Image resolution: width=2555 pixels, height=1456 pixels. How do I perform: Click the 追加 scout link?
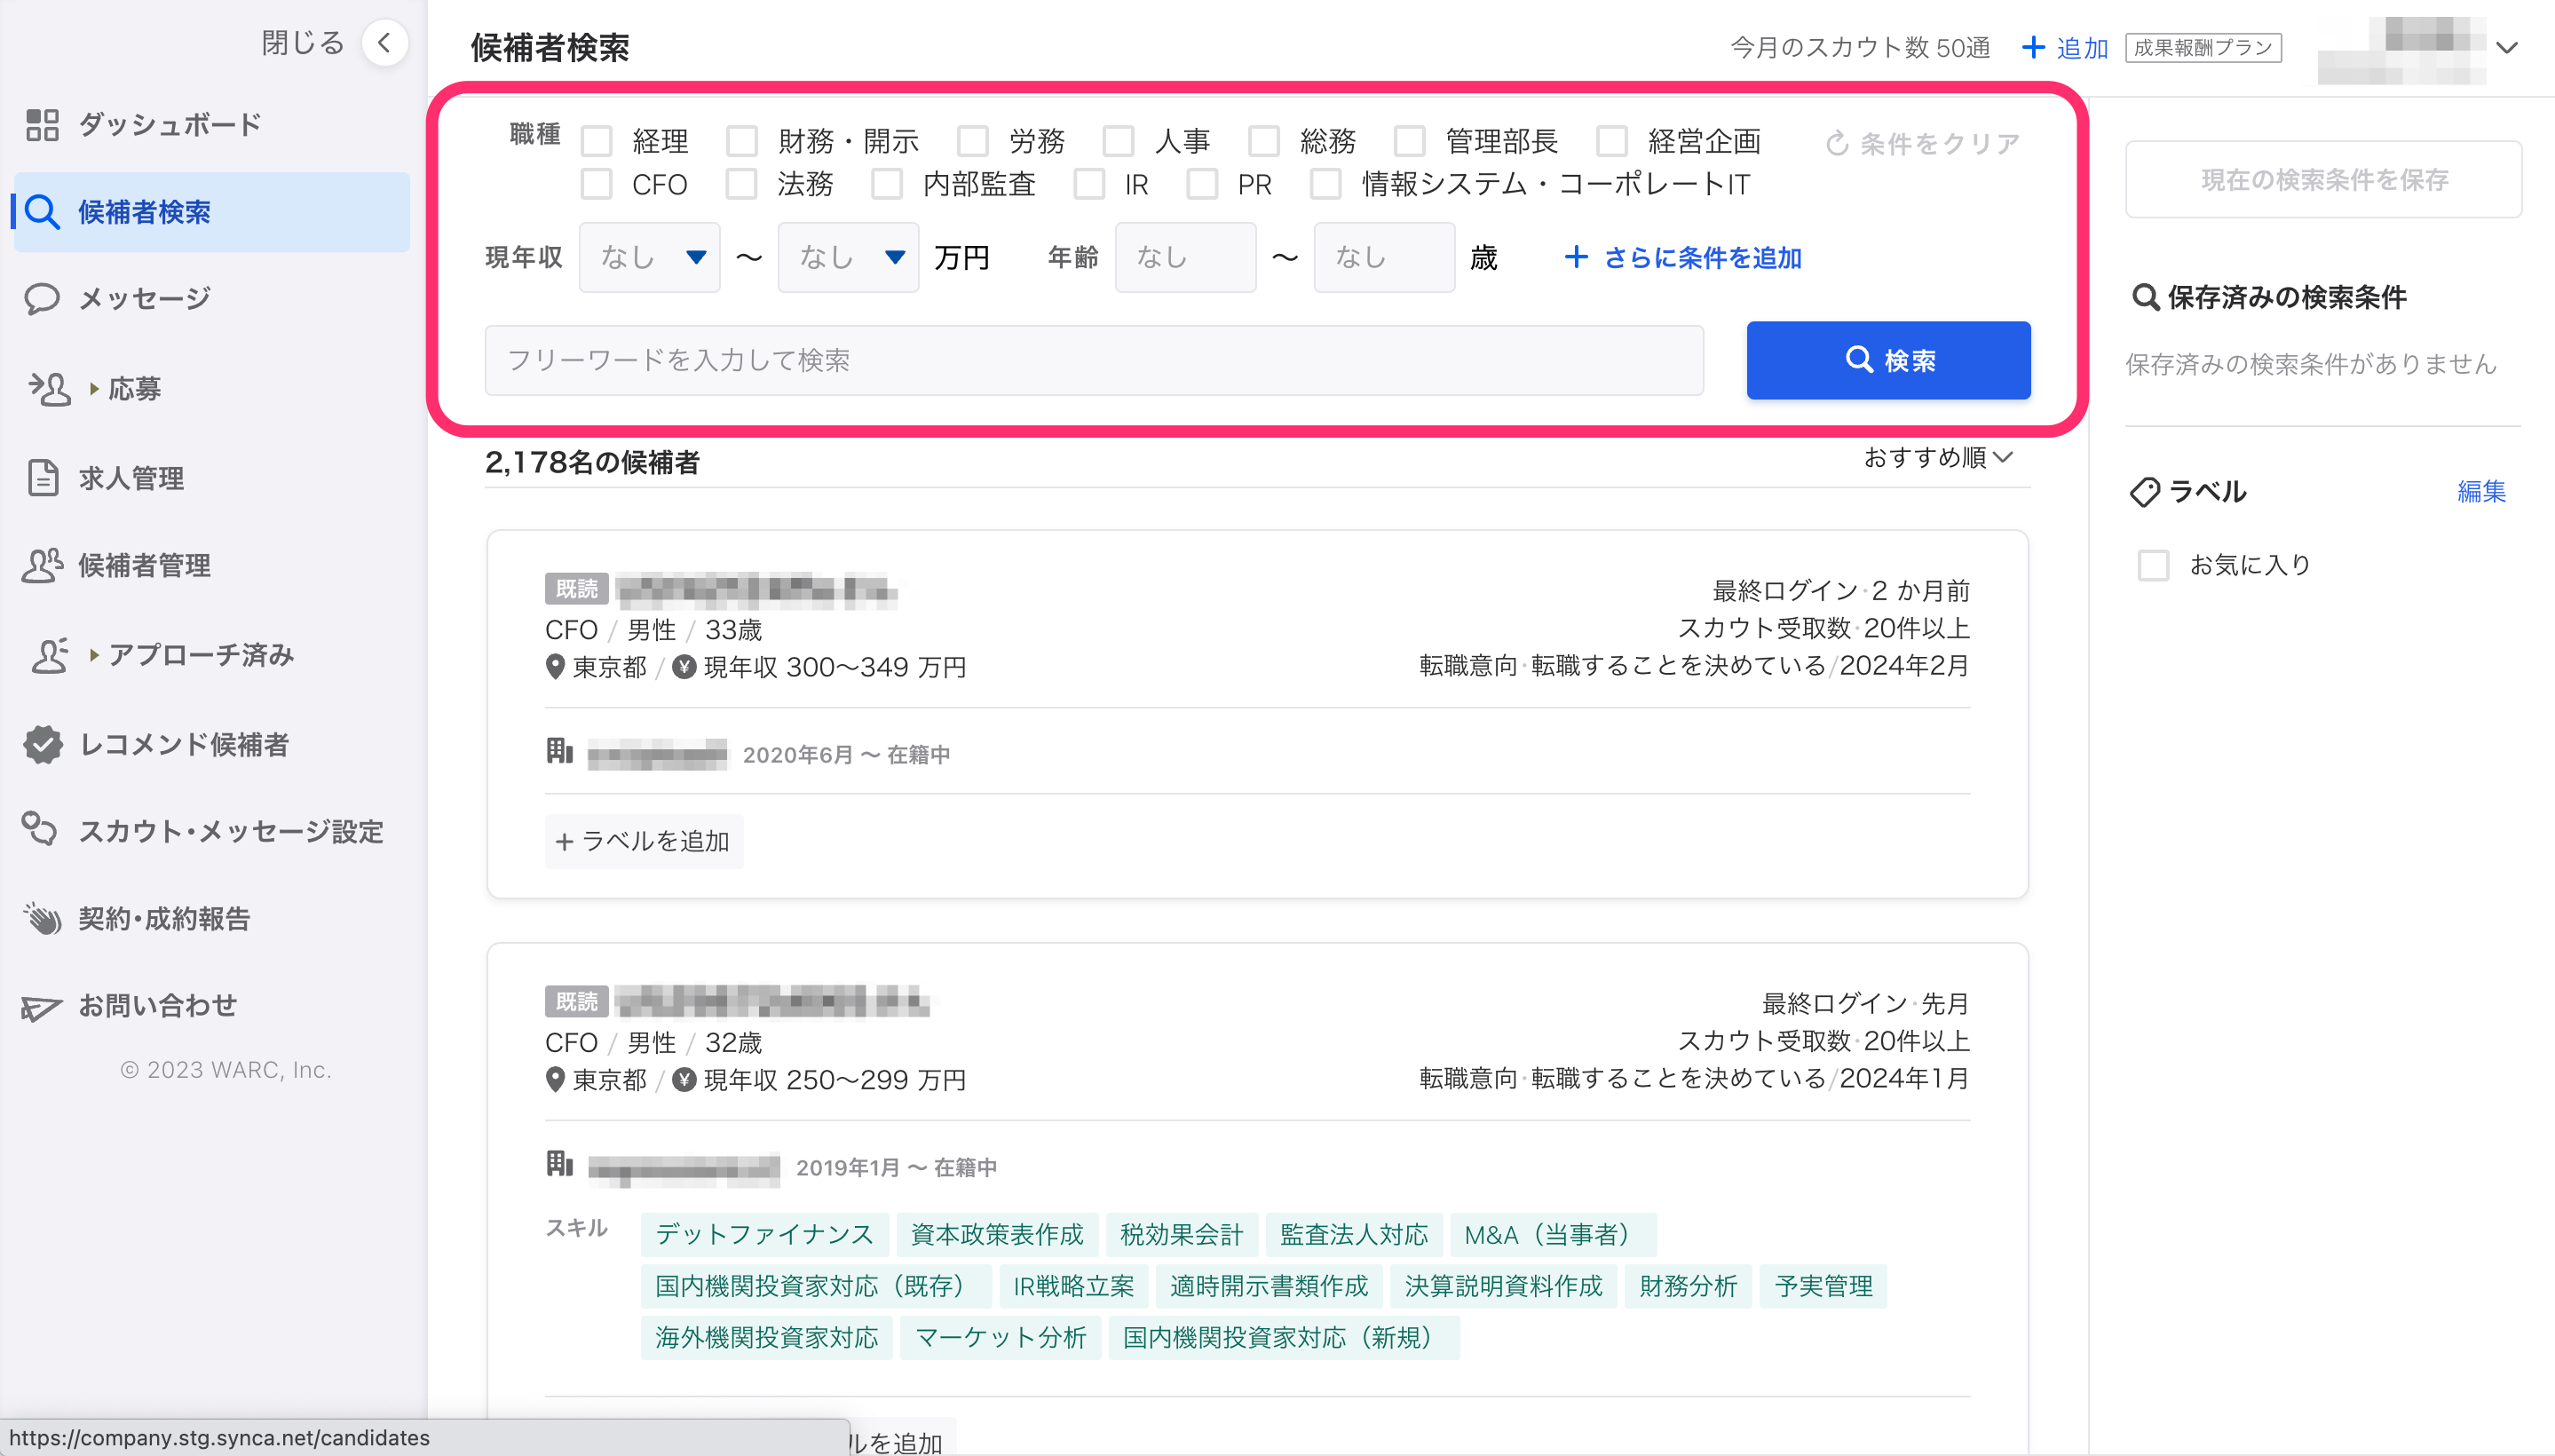[2064, 47]
